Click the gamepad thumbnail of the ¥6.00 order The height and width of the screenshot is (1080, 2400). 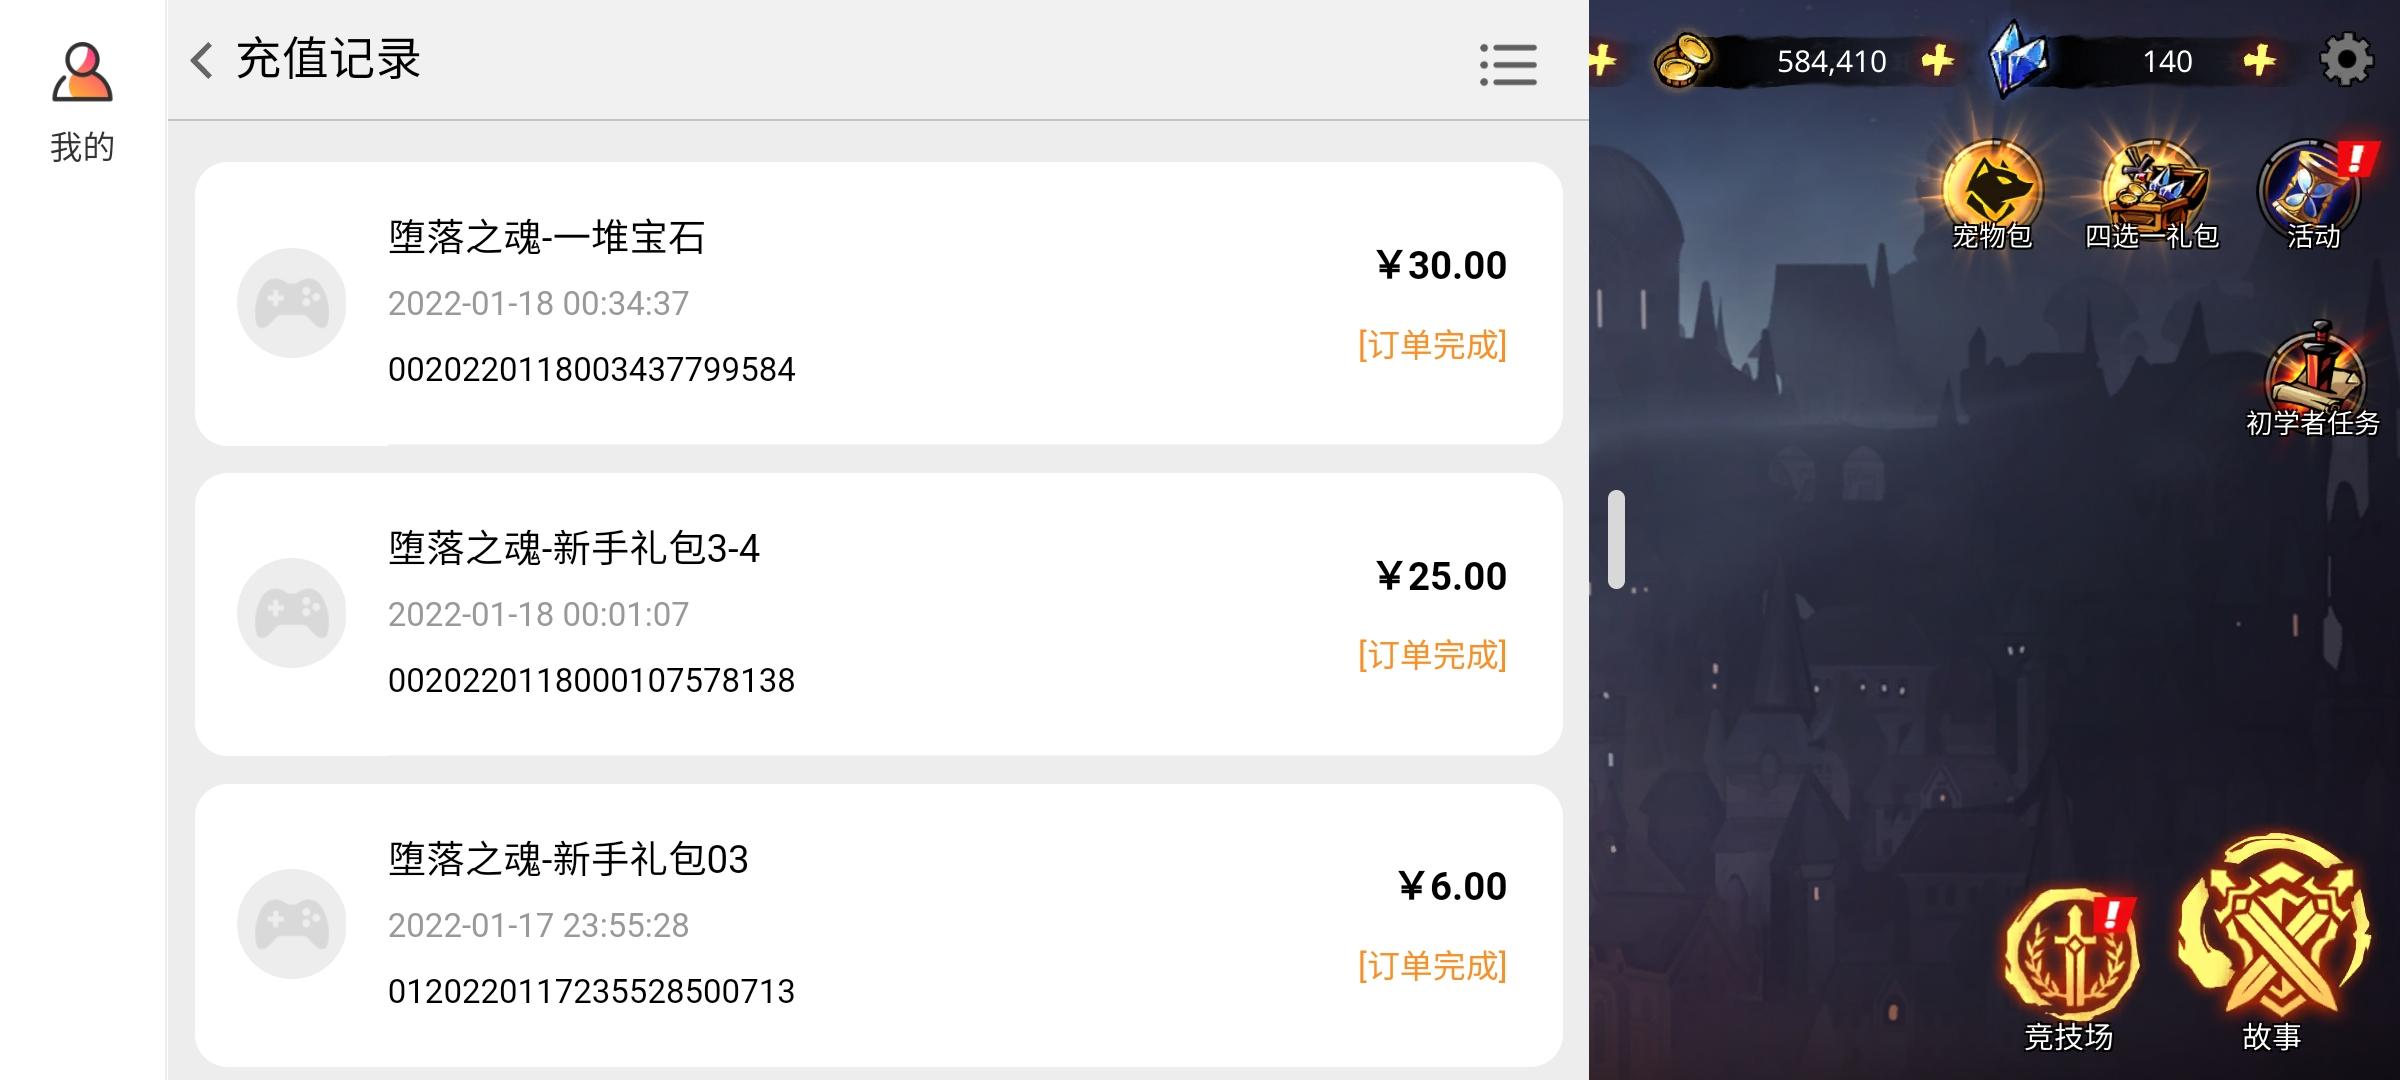coord(291,924)
